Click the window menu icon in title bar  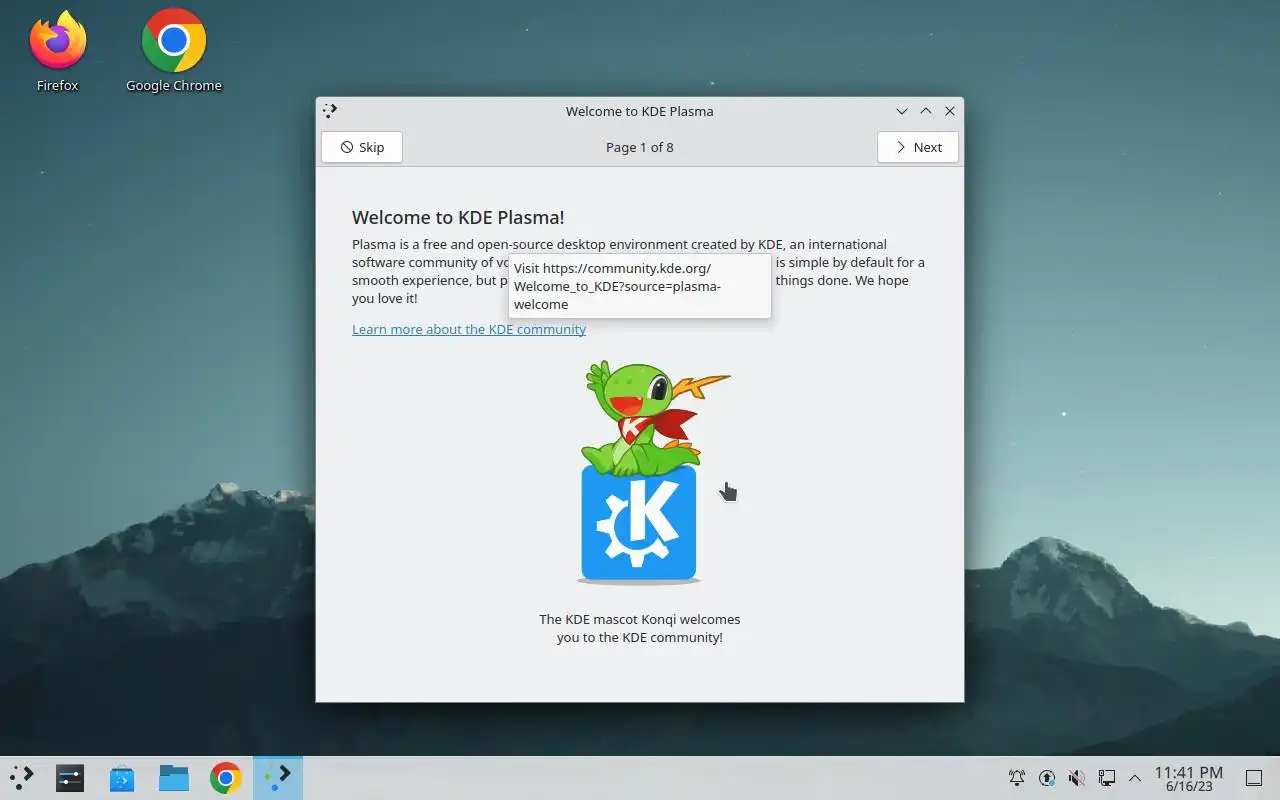coord(331,111)
